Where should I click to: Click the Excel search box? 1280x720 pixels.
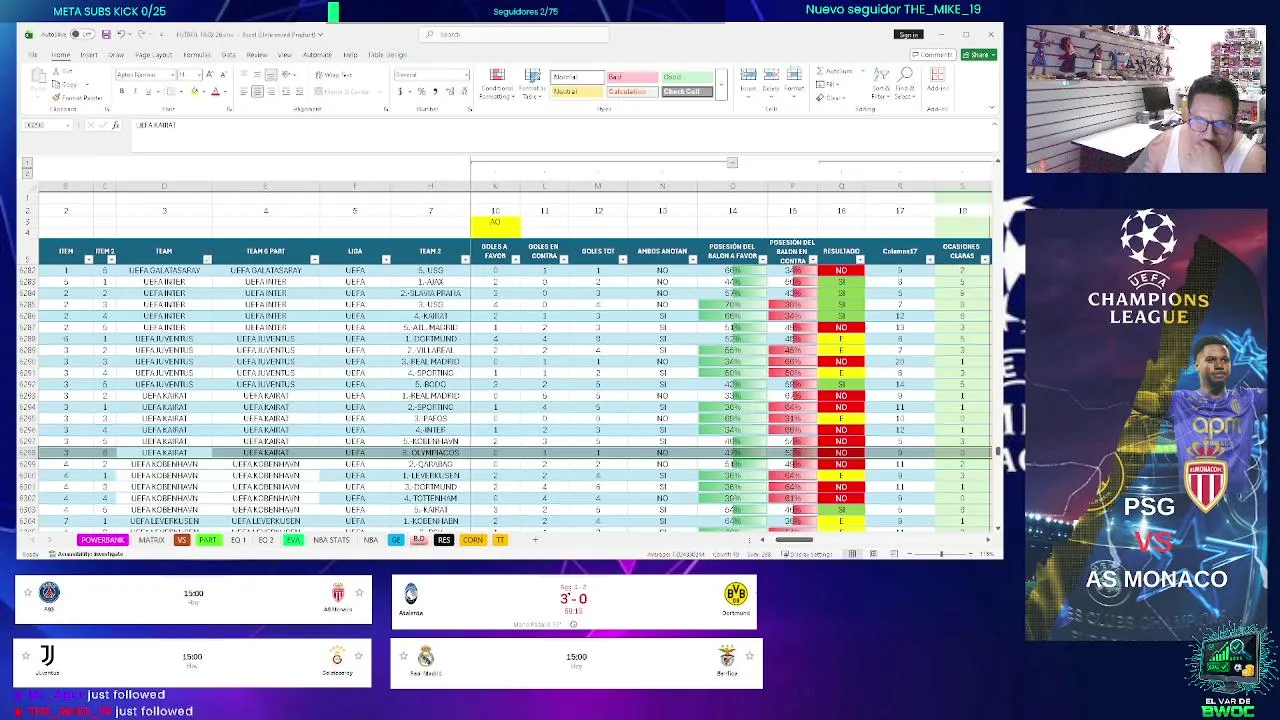pyautogui.click(x=514, y=35)
